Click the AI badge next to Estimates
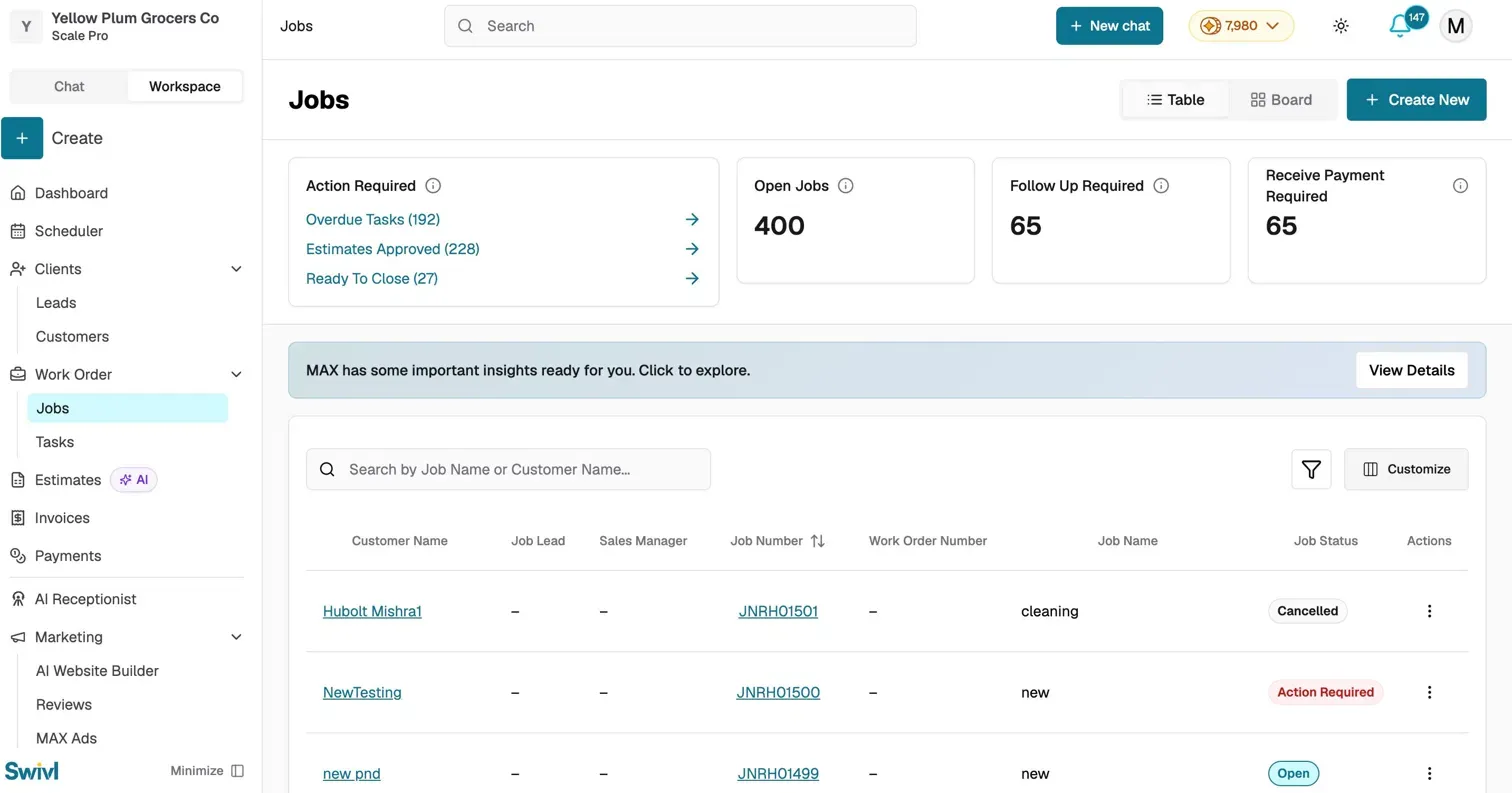 click(x=133, y=480)
